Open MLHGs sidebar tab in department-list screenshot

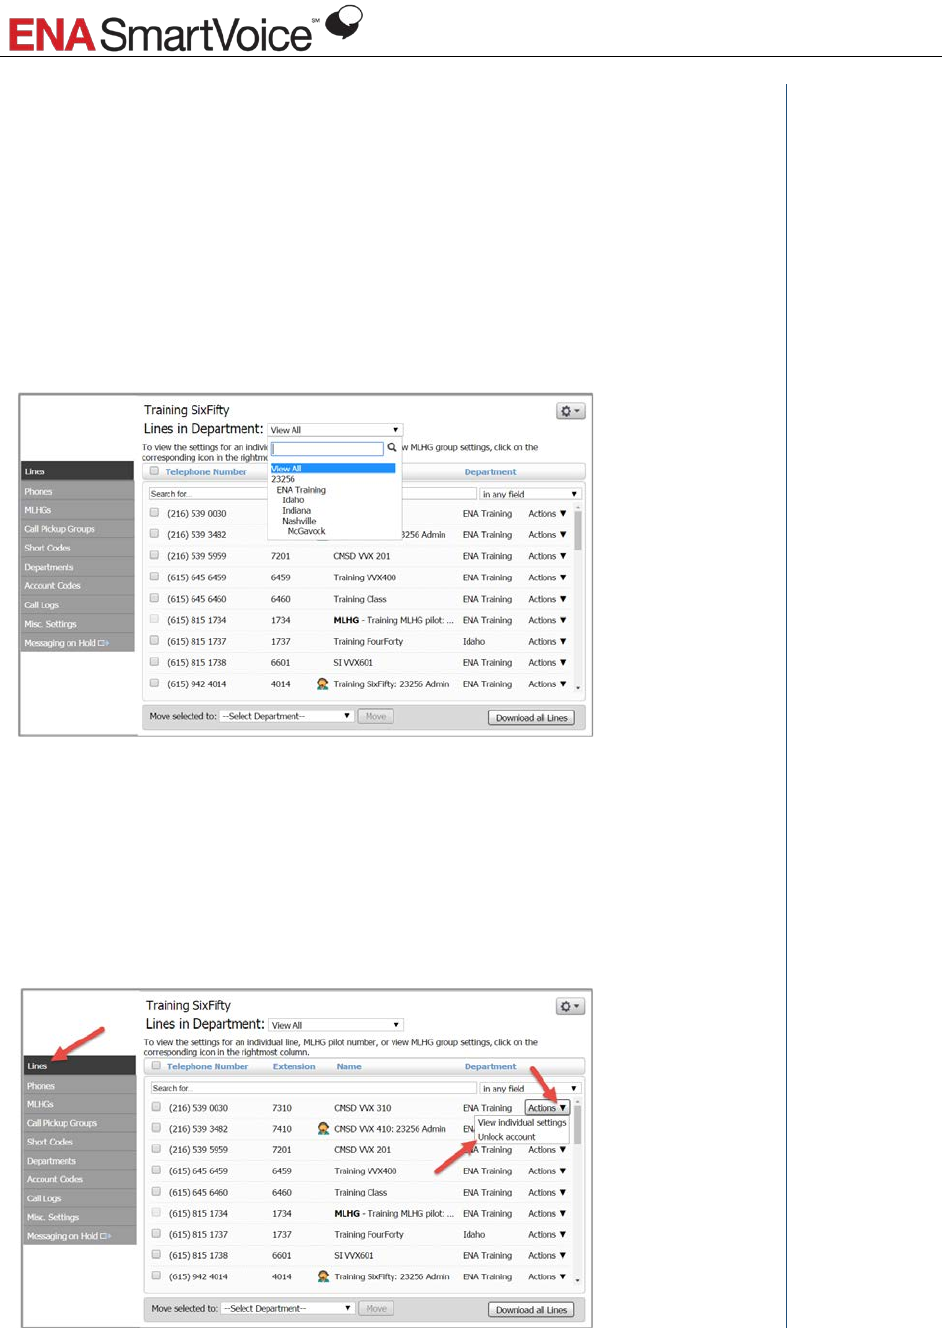click(78, 510)
